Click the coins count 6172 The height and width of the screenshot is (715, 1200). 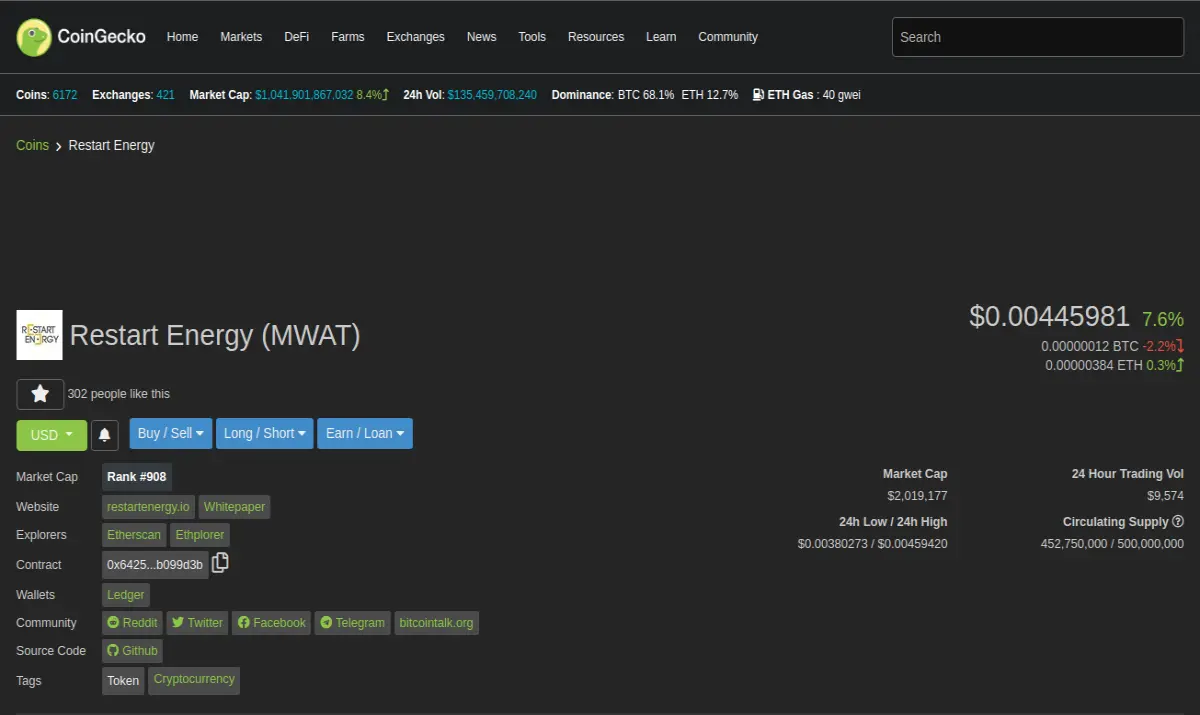pyautogui.click(x=64, y=95)
